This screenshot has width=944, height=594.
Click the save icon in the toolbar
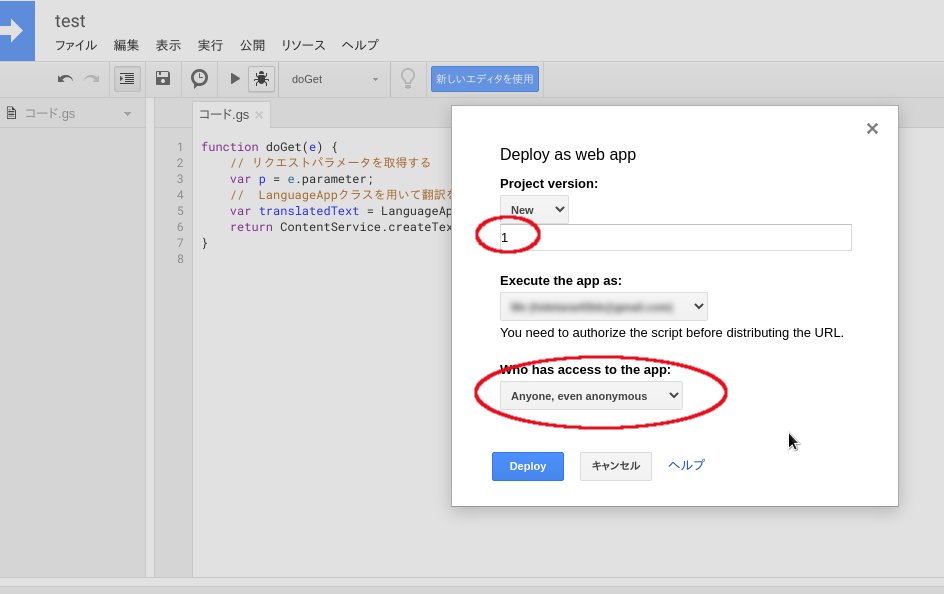coord(162,78)
